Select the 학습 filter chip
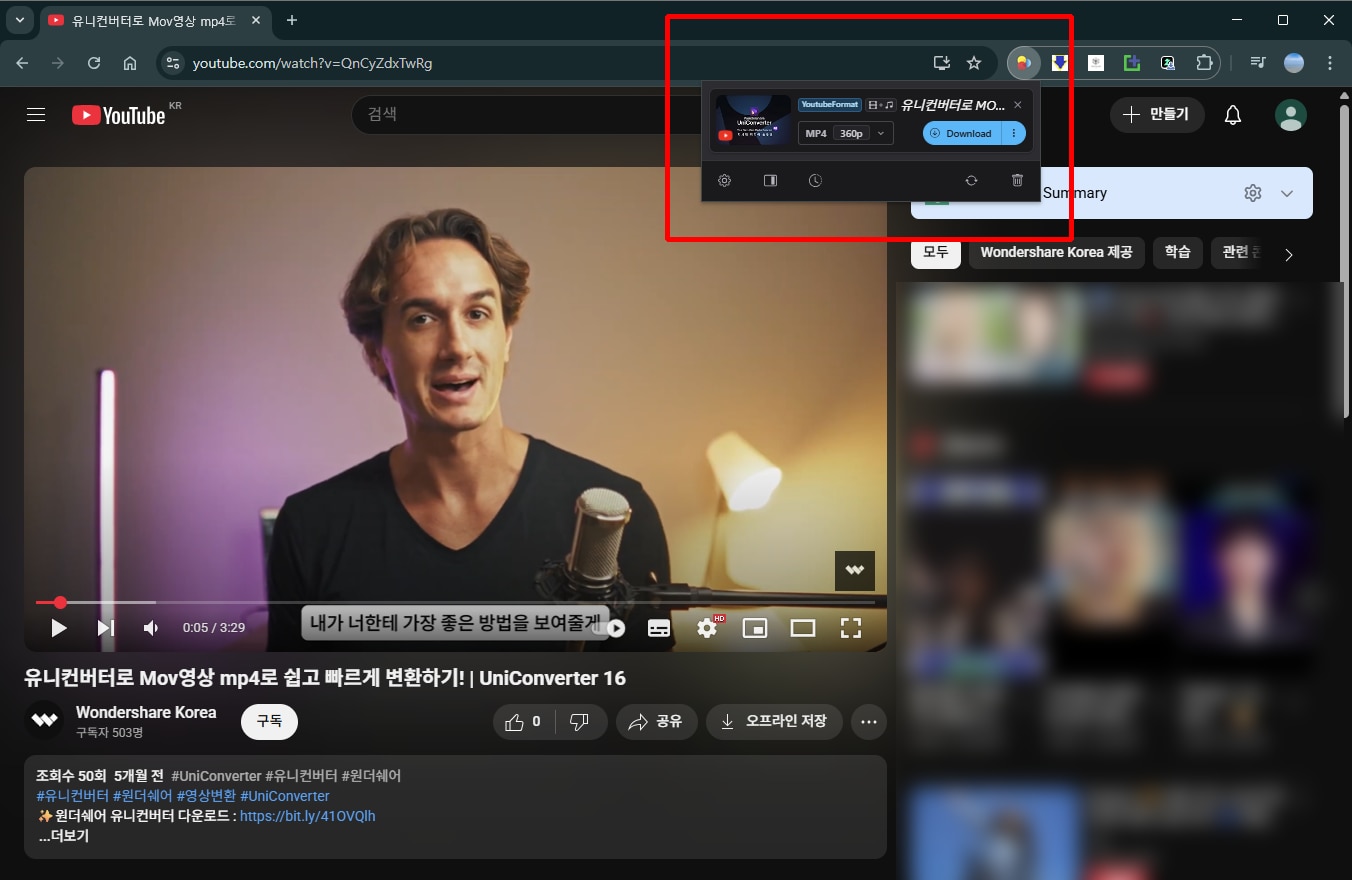1352x880 pixels. pyautogui.click(x=1178, y=252)
